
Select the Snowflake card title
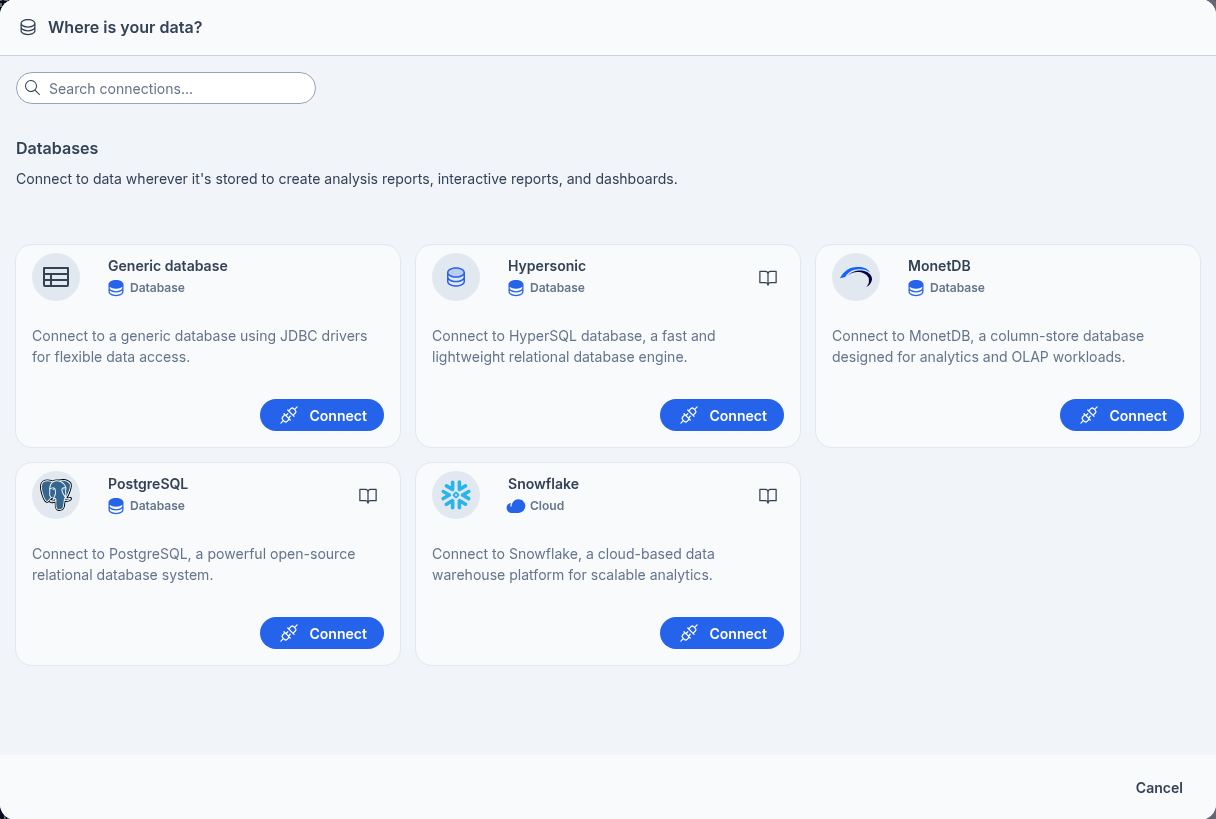coord(543,484)
